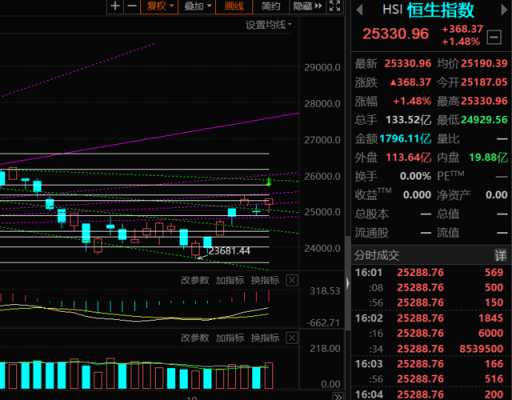Click the 218.00 volume axis value
Viewport: 512px width, 400px height.
[x=325, y=349]
